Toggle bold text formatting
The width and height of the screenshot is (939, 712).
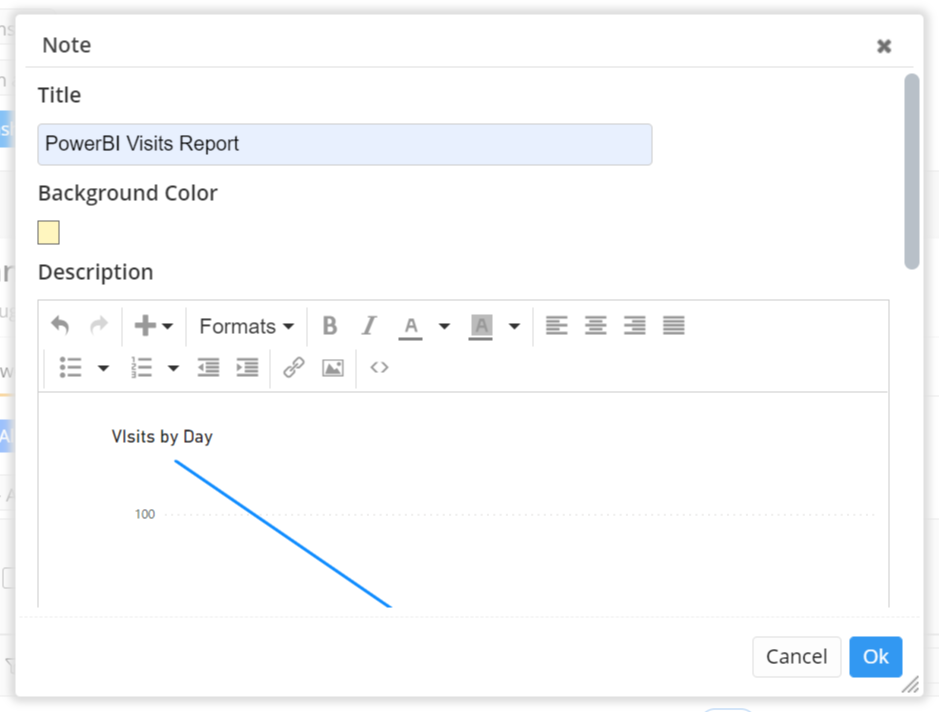point(329,326)
